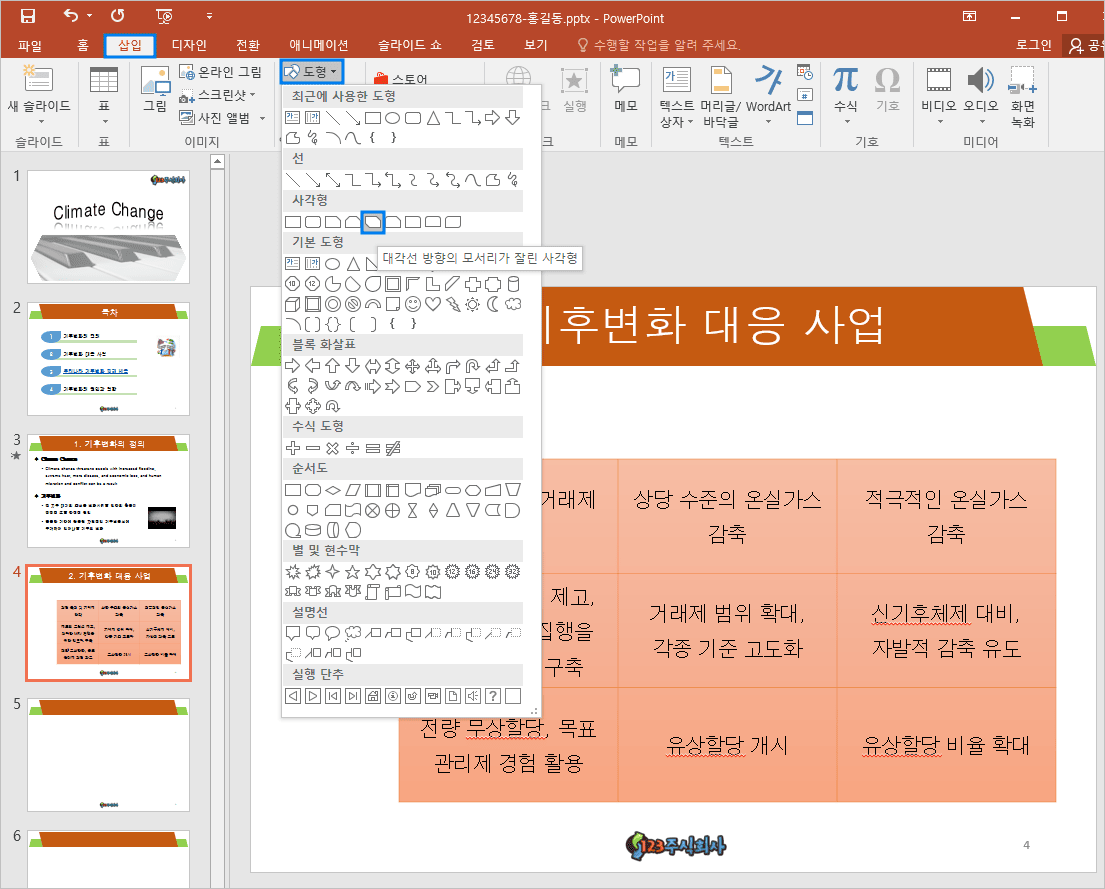Insert a 텍스트 상자 text box

click(677, 97)
